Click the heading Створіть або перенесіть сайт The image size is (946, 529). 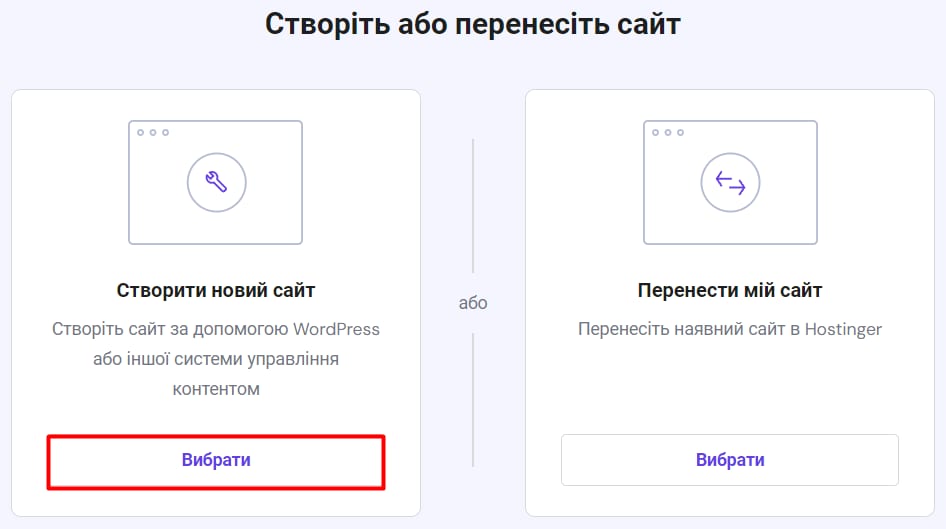tap(472, 24)
